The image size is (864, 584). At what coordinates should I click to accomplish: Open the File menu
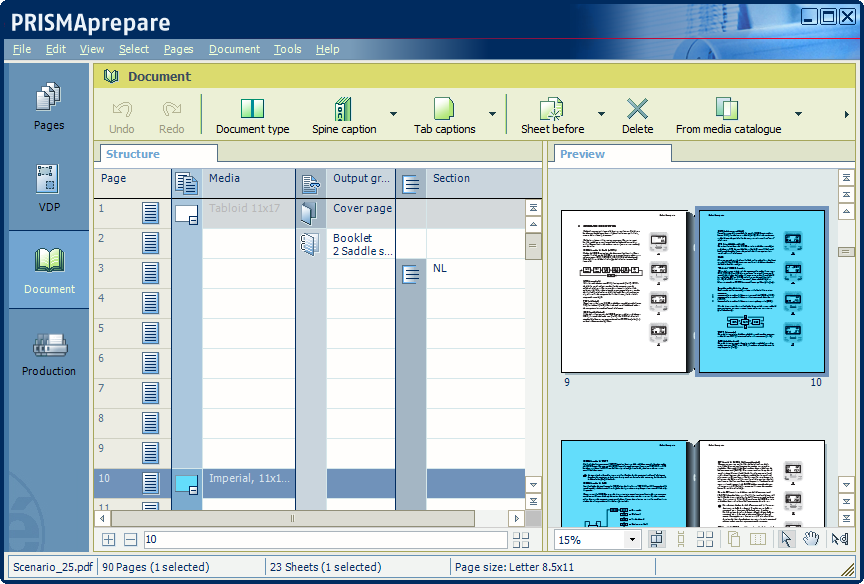[x=22, y=49]
